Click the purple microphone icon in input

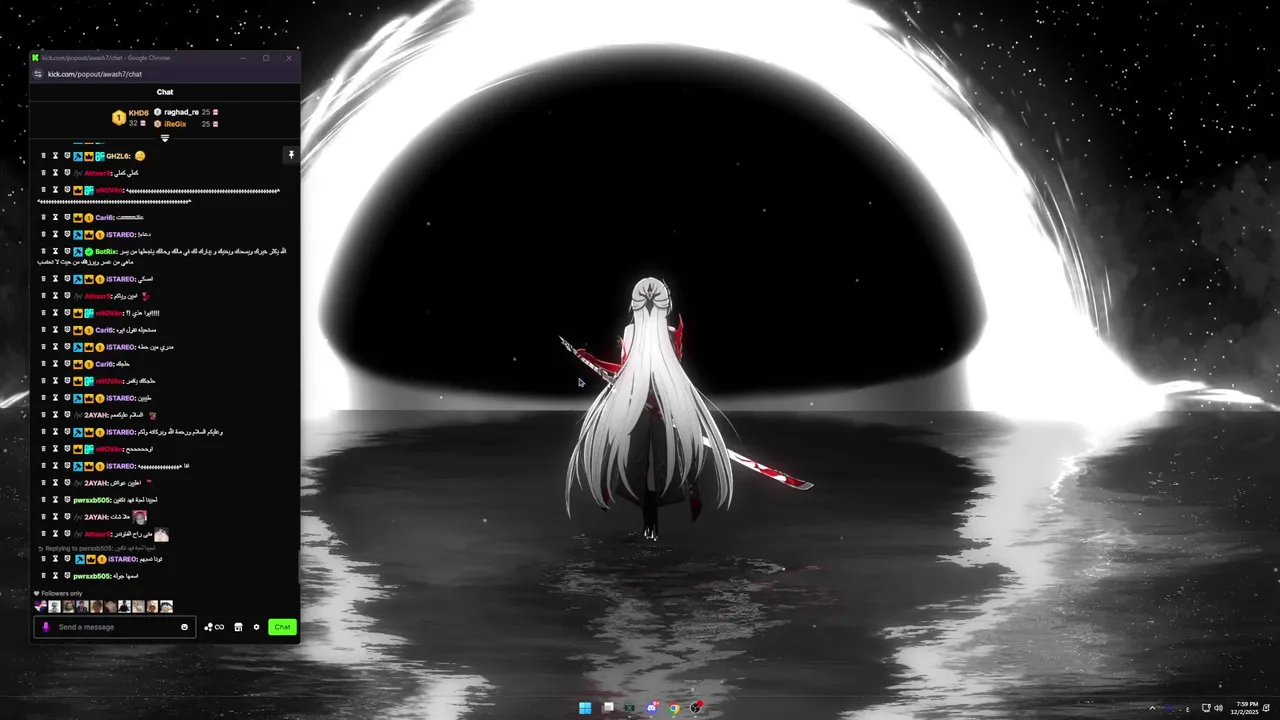[x=45, y=627]
